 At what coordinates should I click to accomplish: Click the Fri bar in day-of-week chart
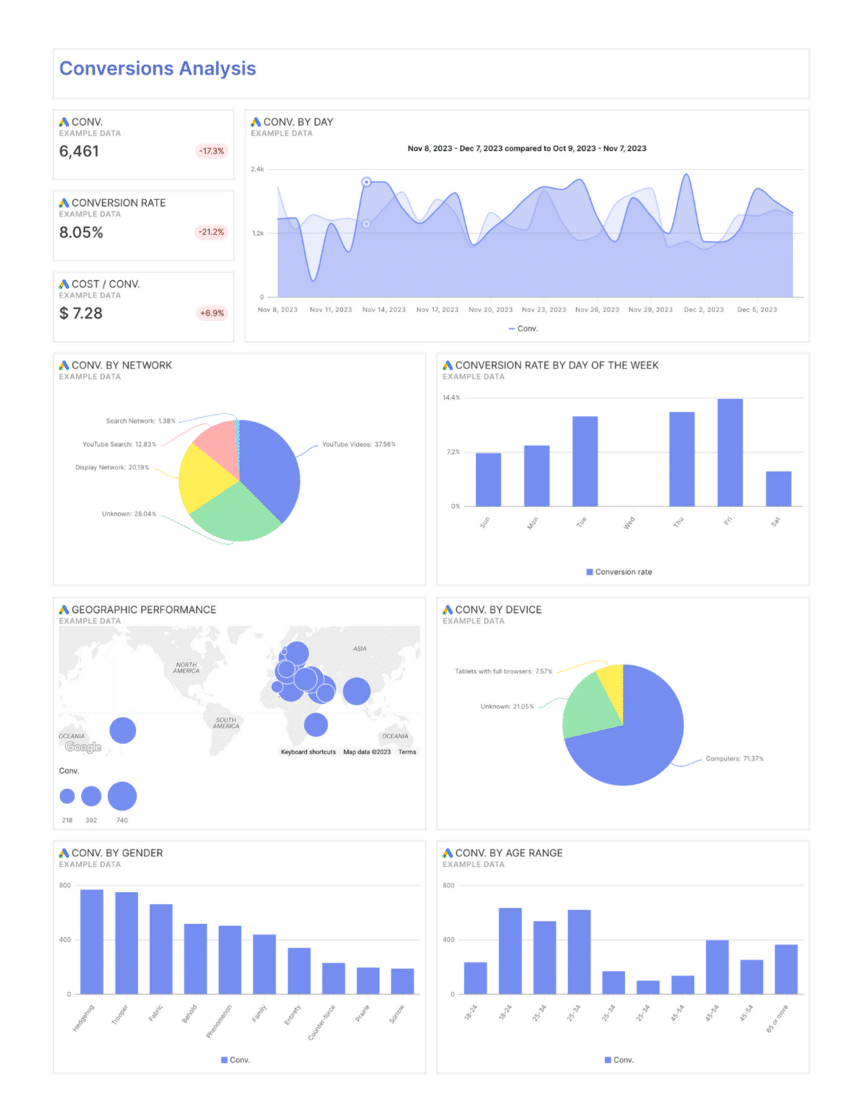pyautogui.click(x=730, y=453)
